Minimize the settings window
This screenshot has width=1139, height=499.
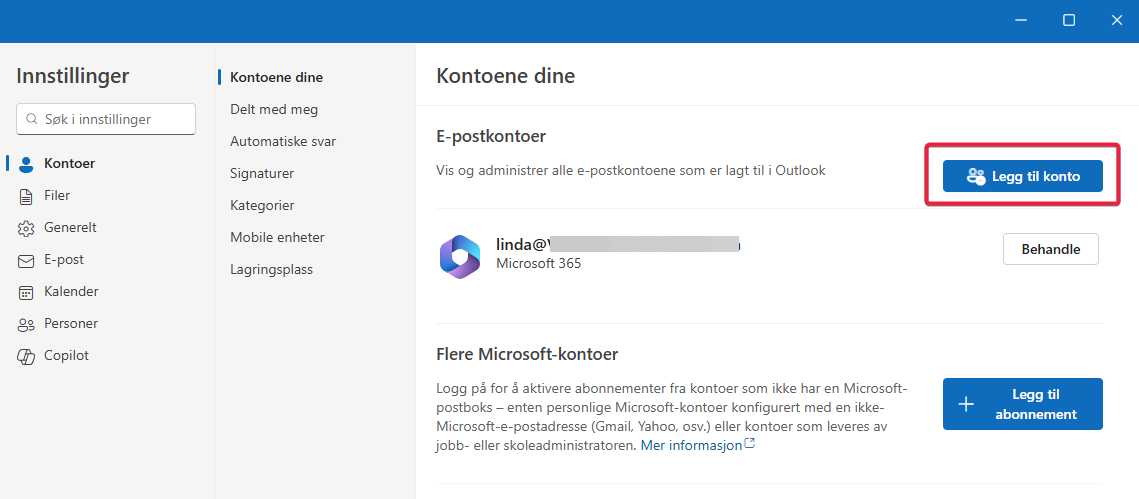[x=1021, y=20]
